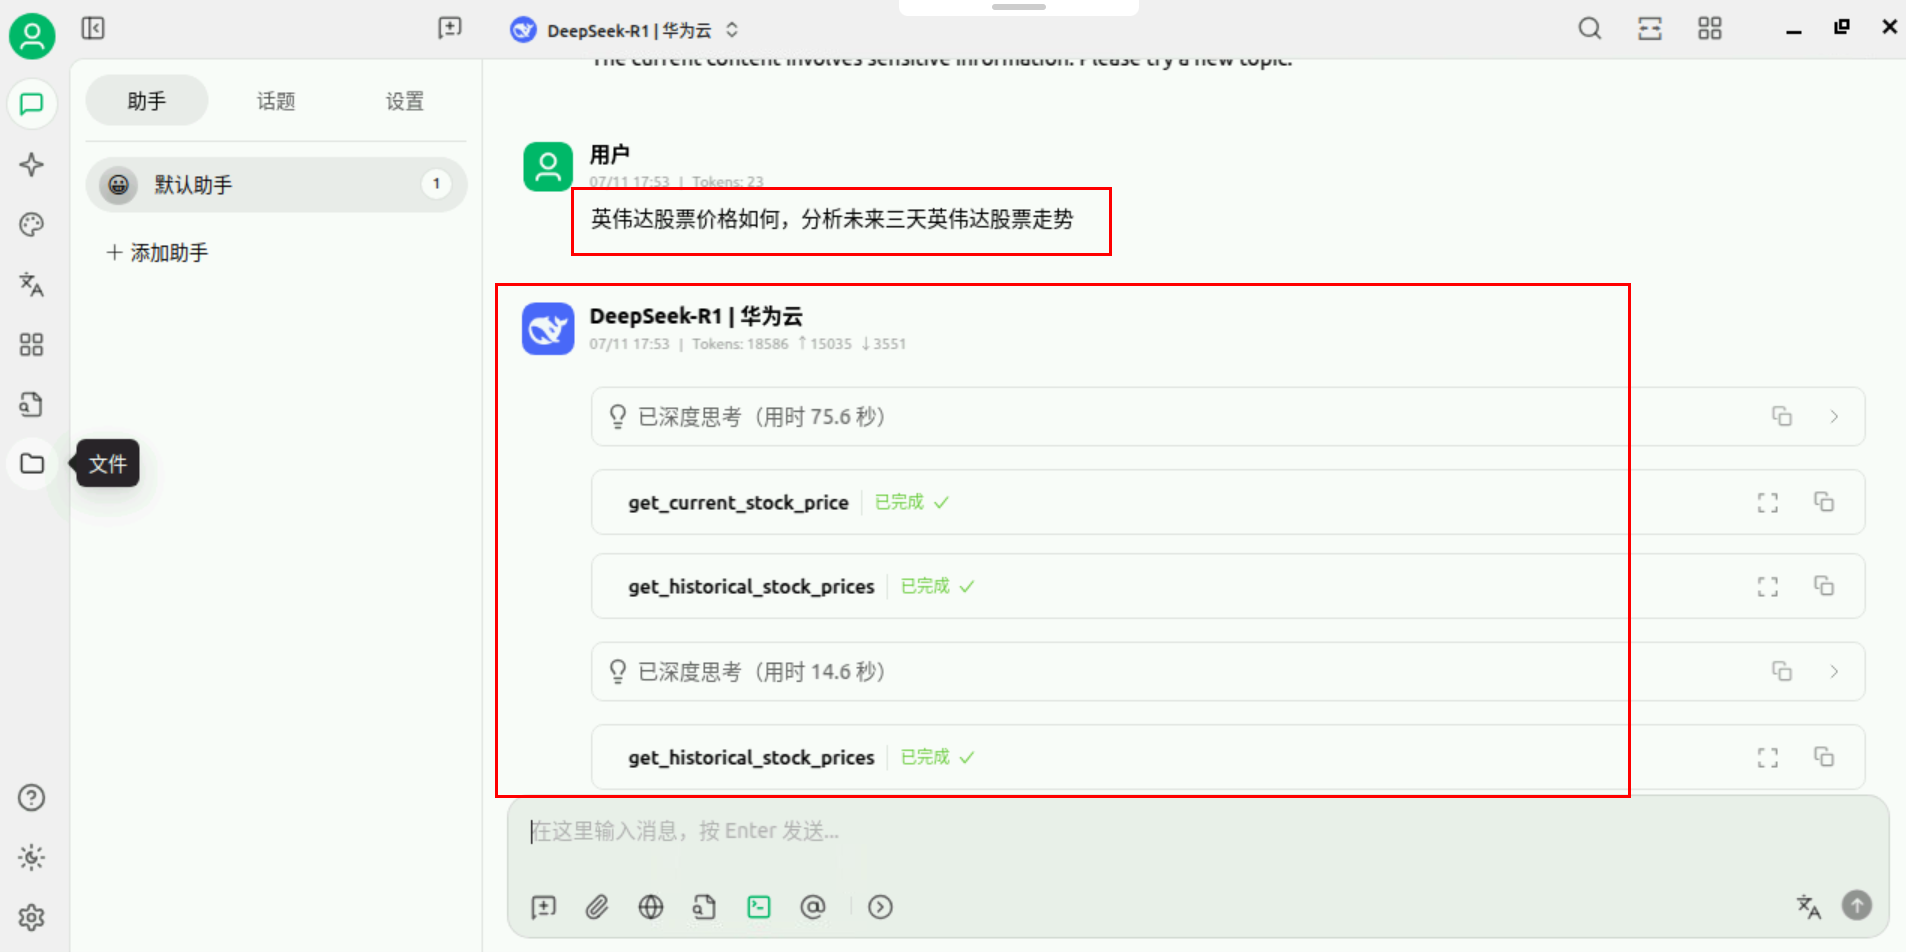1906x952 pixels.
Task: Click the user message avatar
Action: (x=548, y=166)
